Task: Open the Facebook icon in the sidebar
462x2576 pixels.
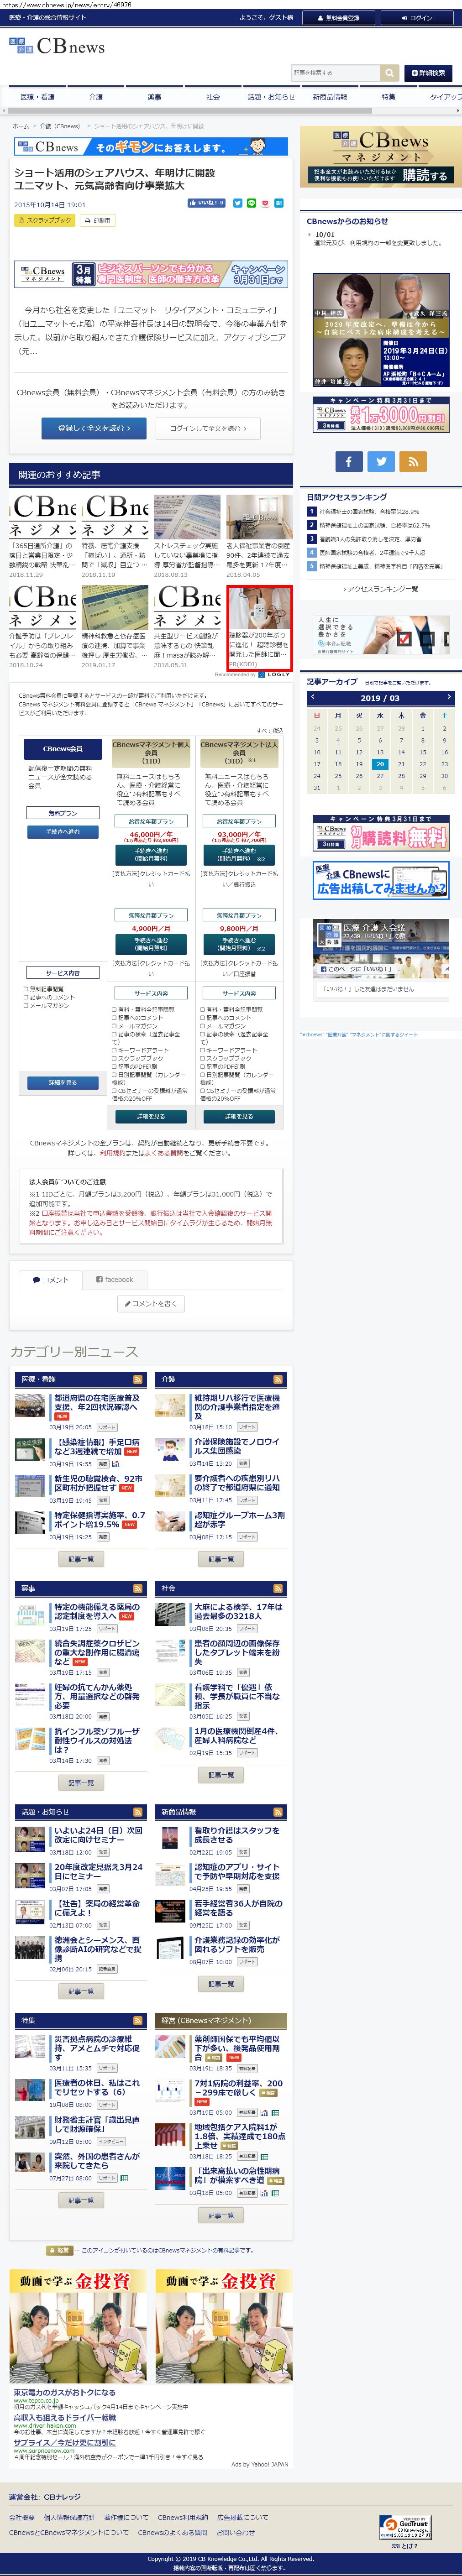Action: 348,461
